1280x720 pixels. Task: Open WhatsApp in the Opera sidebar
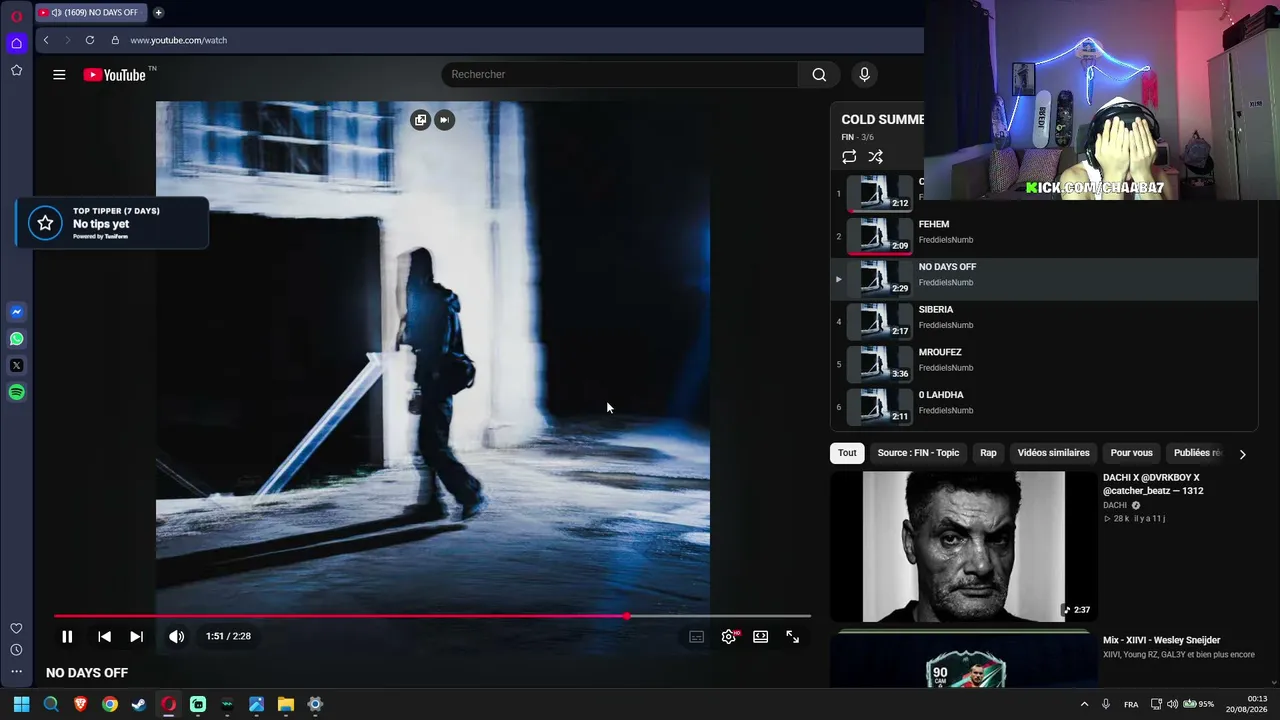[16, 339]
